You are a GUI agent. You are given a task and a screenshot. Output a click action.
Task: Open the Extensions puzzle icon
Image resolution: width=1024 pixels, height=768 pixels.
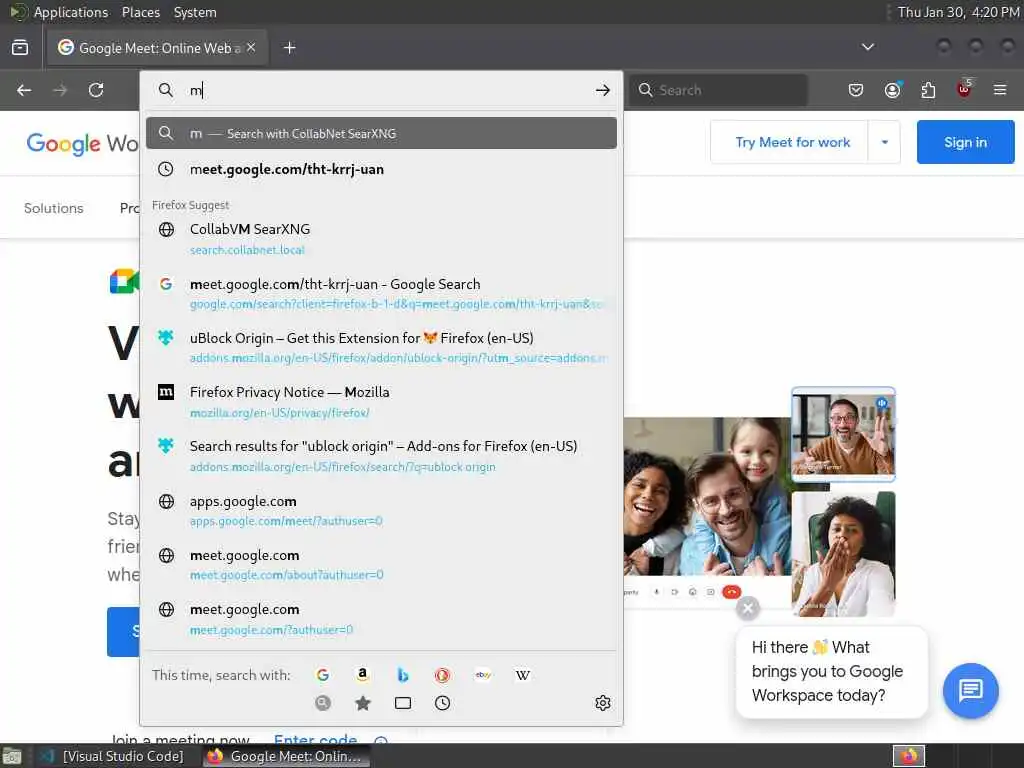click(928, 90)
